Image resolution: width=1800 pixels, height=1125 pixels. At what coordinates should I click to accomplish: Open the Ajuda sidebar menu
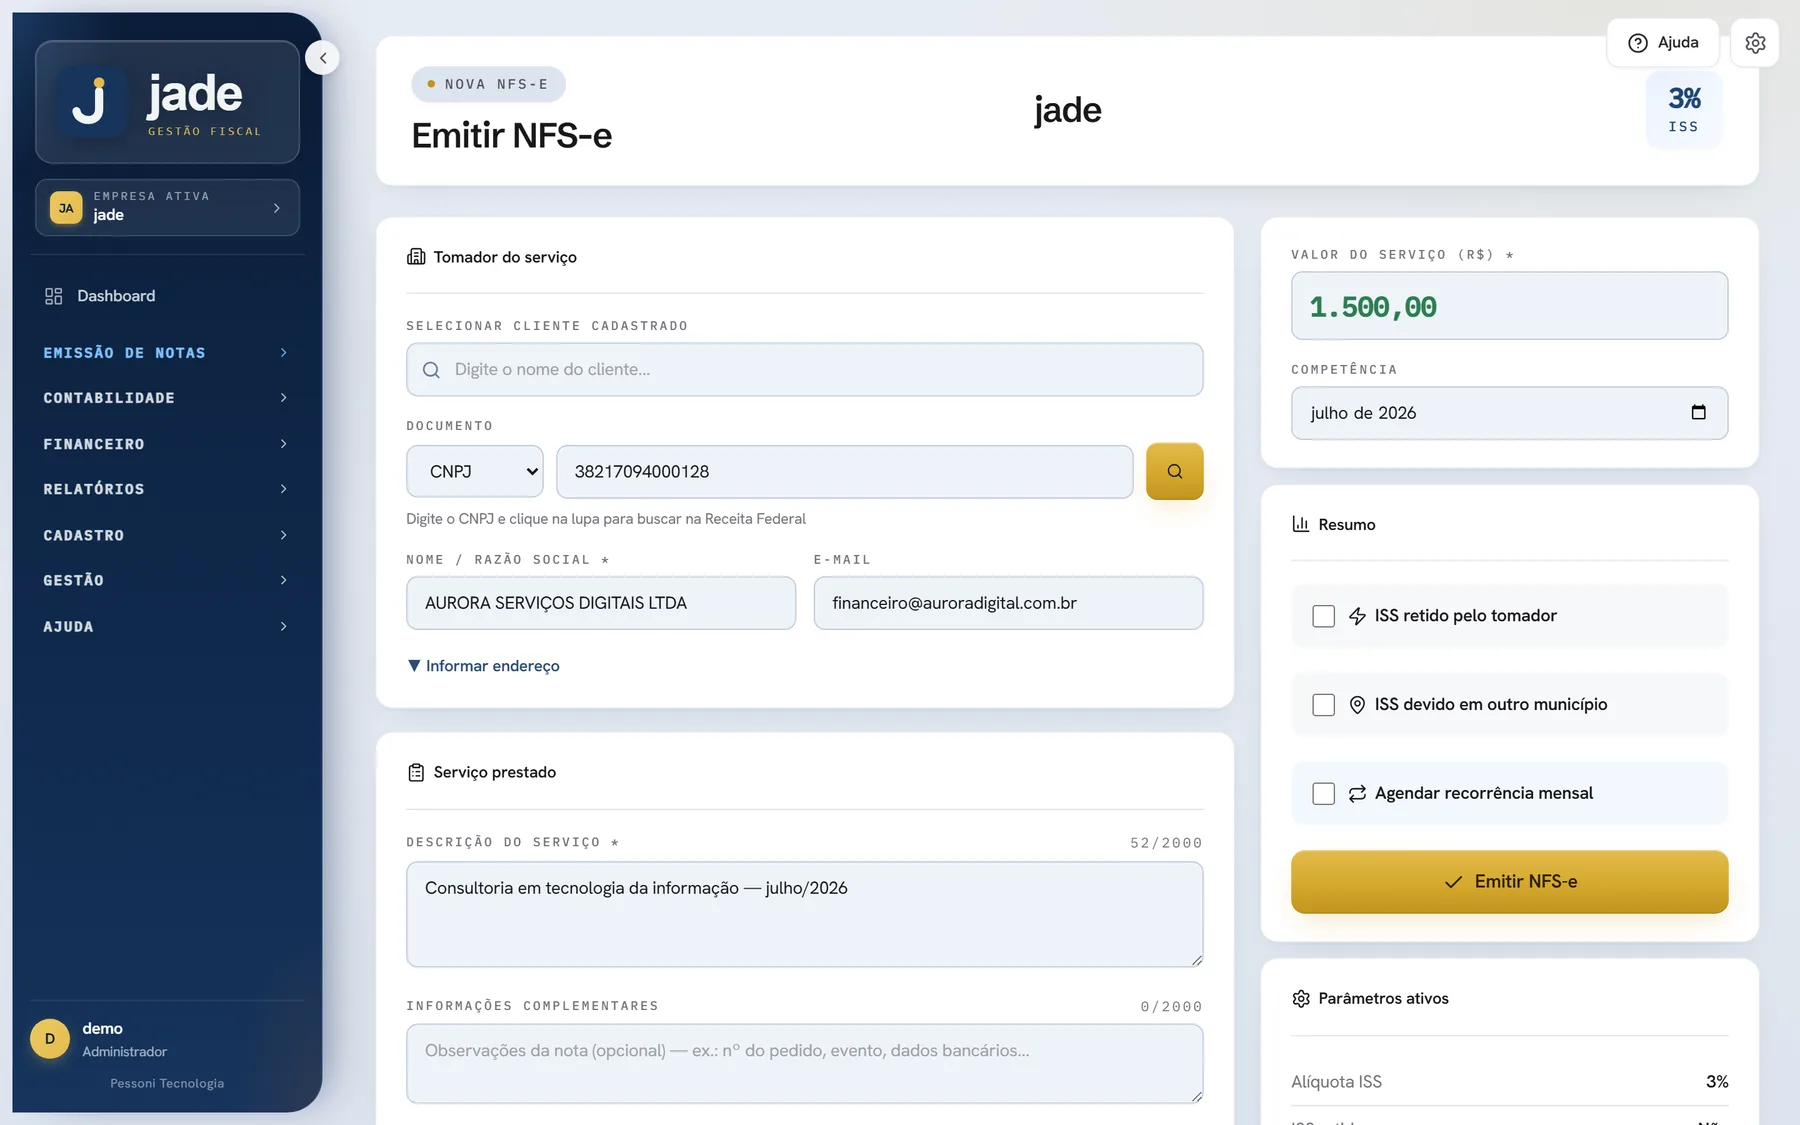tap(166, 627)
